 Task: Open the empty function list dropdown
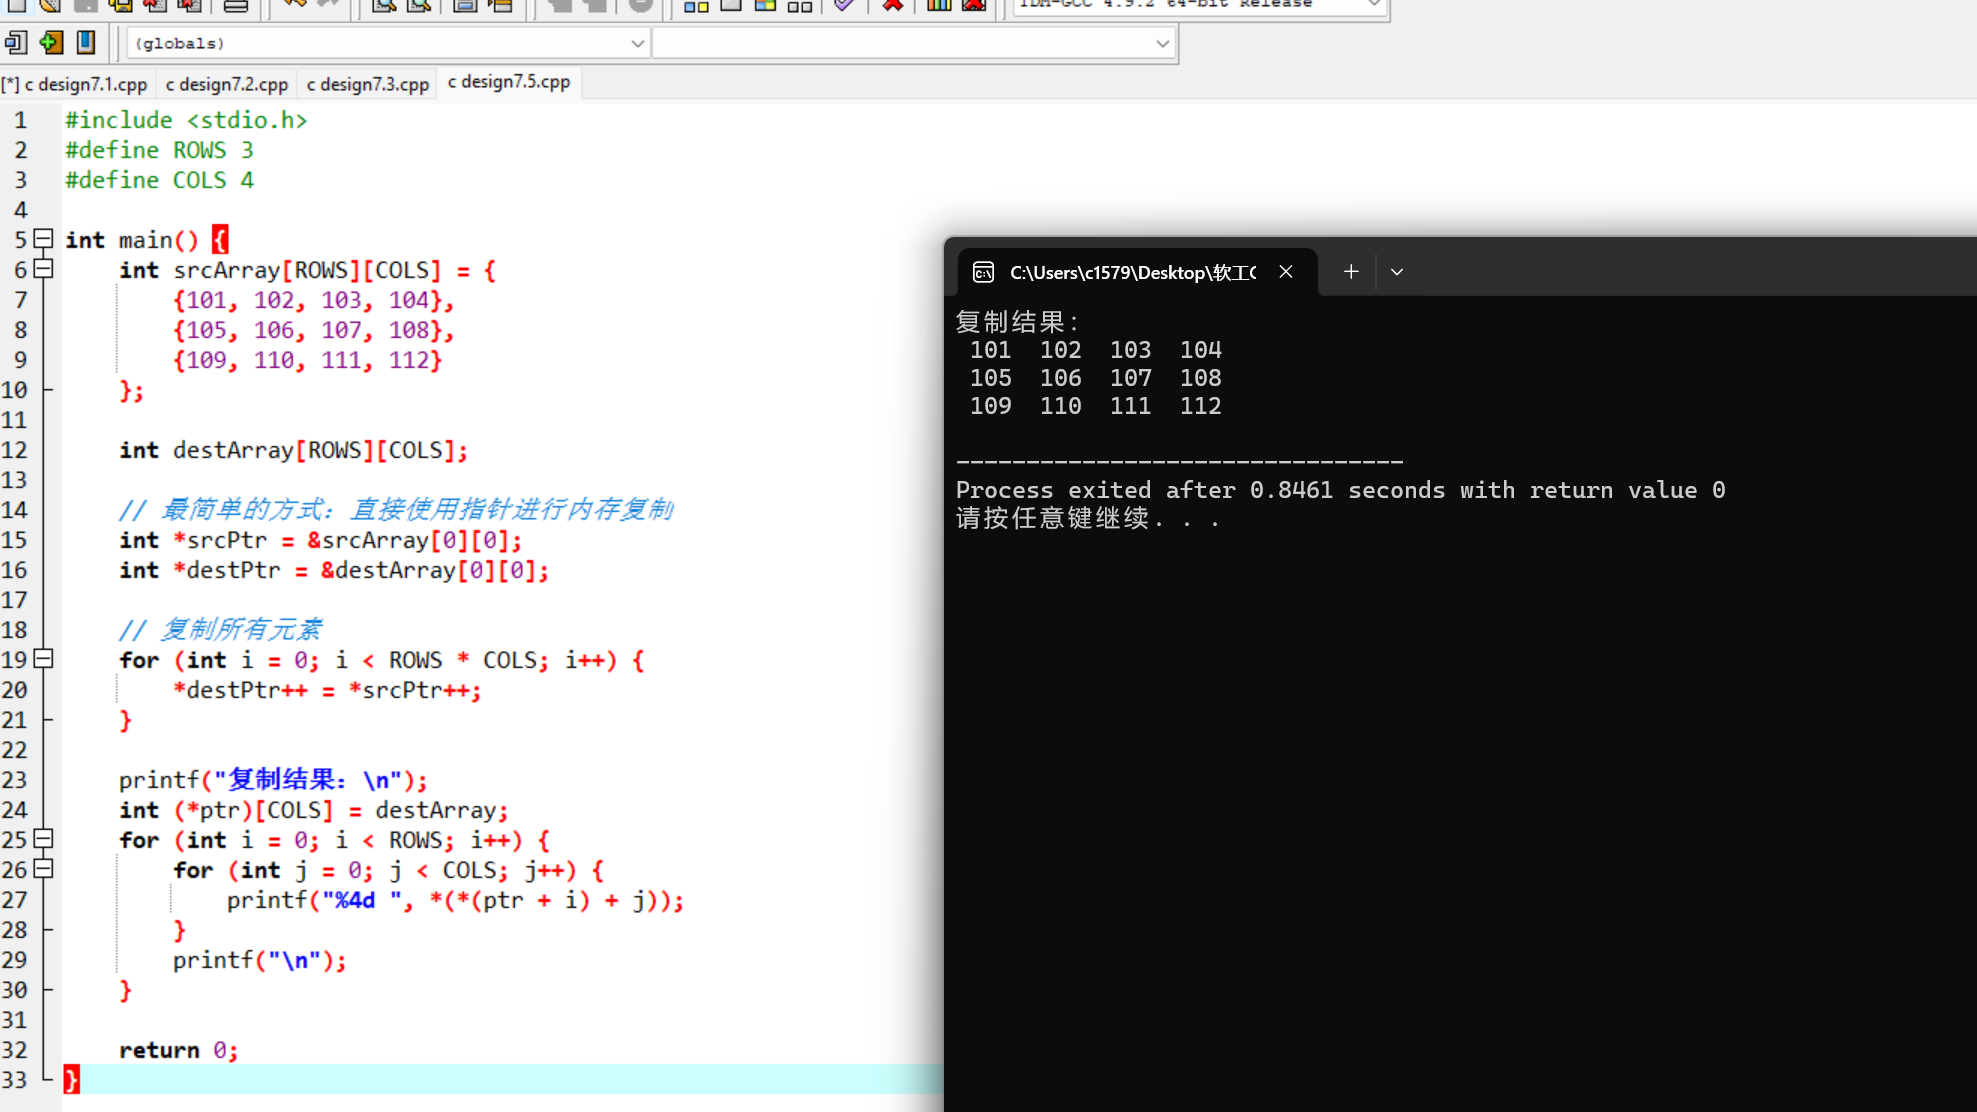1161,43
